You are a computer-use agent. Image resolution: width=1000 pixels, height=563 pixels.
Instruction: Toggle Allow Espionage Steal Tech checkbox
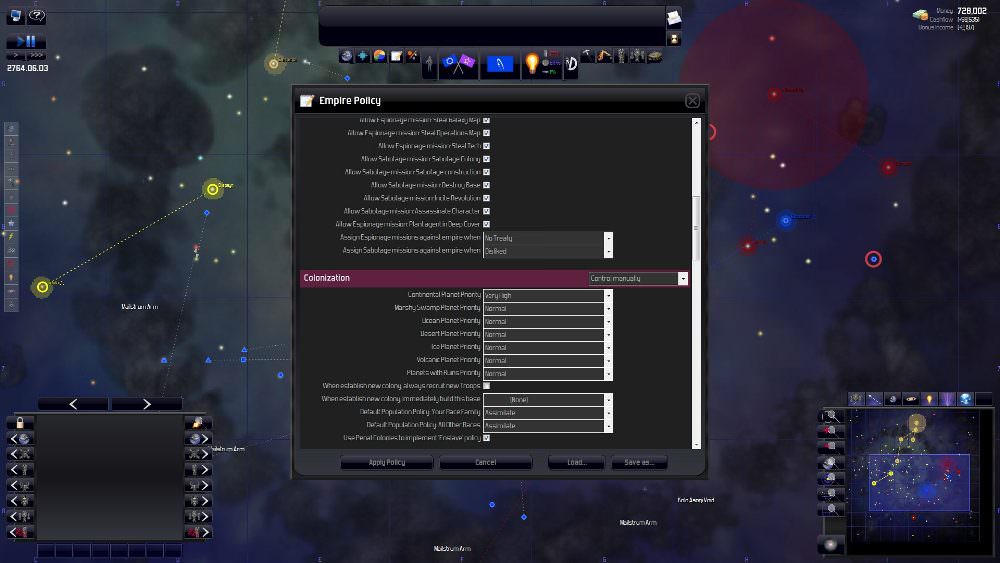point(487,146)
